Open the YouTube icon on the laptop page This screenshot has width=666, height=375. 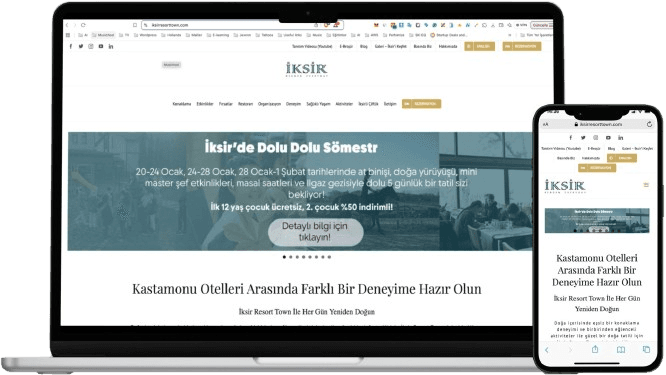pyautogui.click(x=101, y=46)
